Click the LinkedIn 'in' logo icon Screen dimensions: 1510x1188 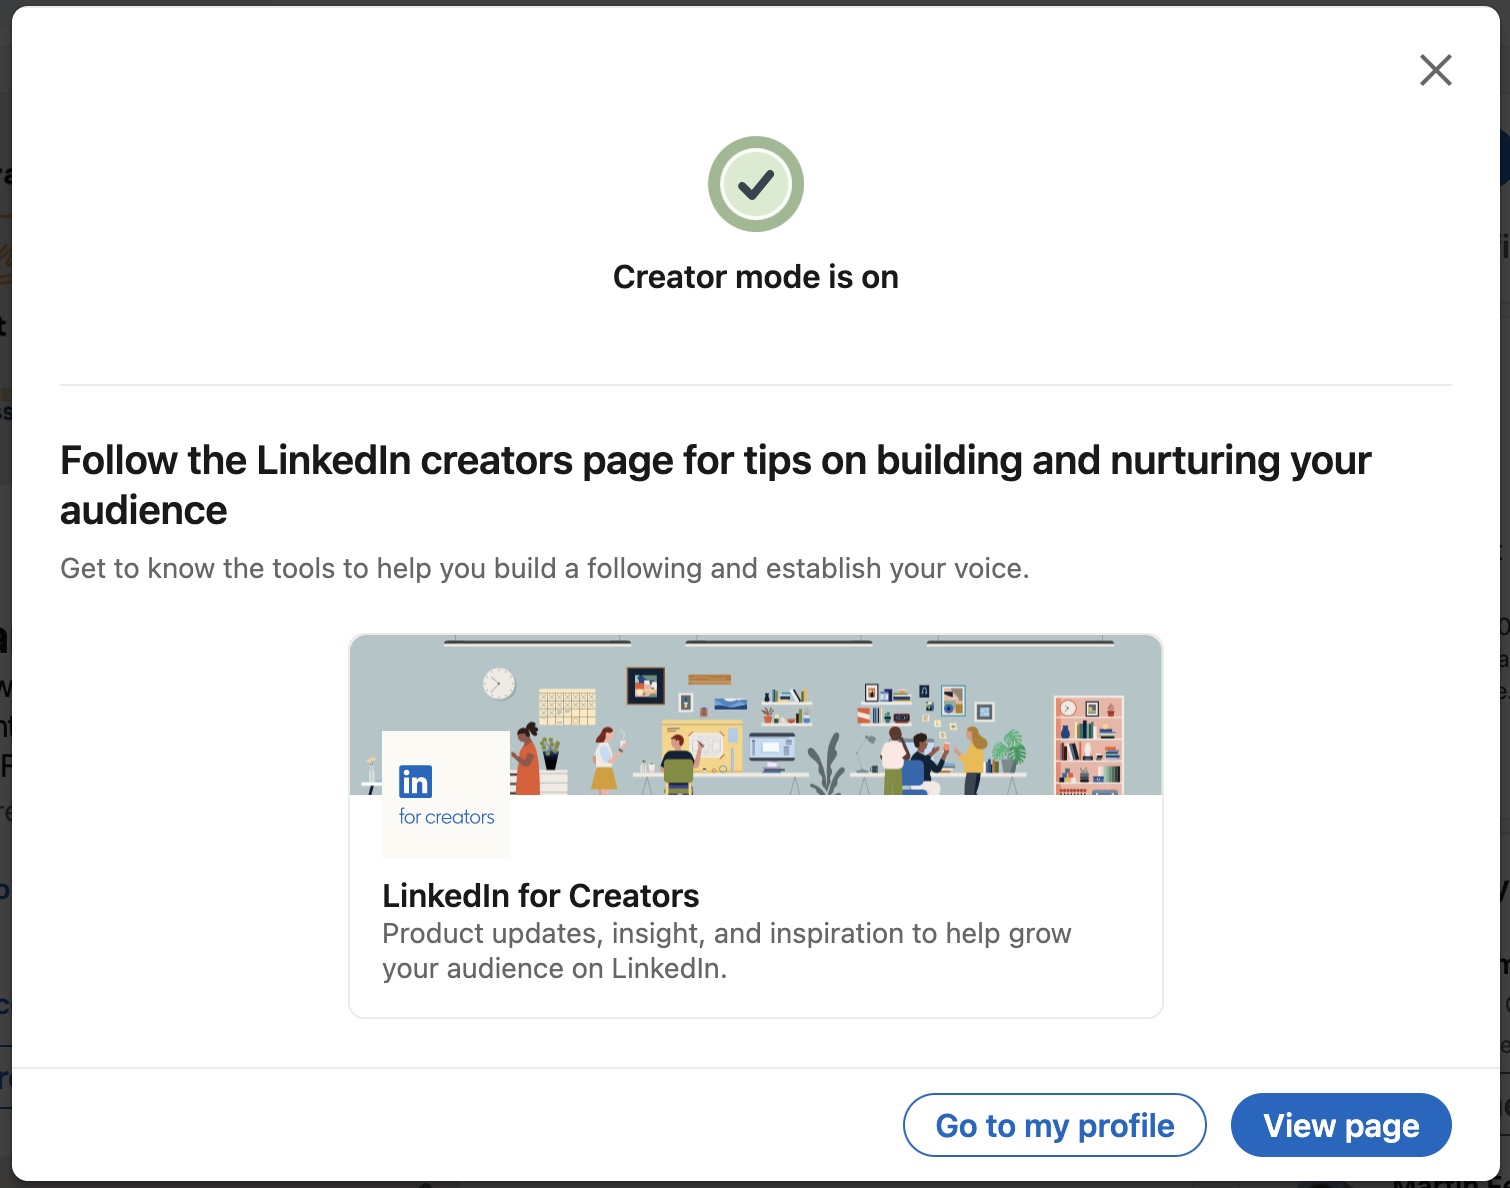416,781
